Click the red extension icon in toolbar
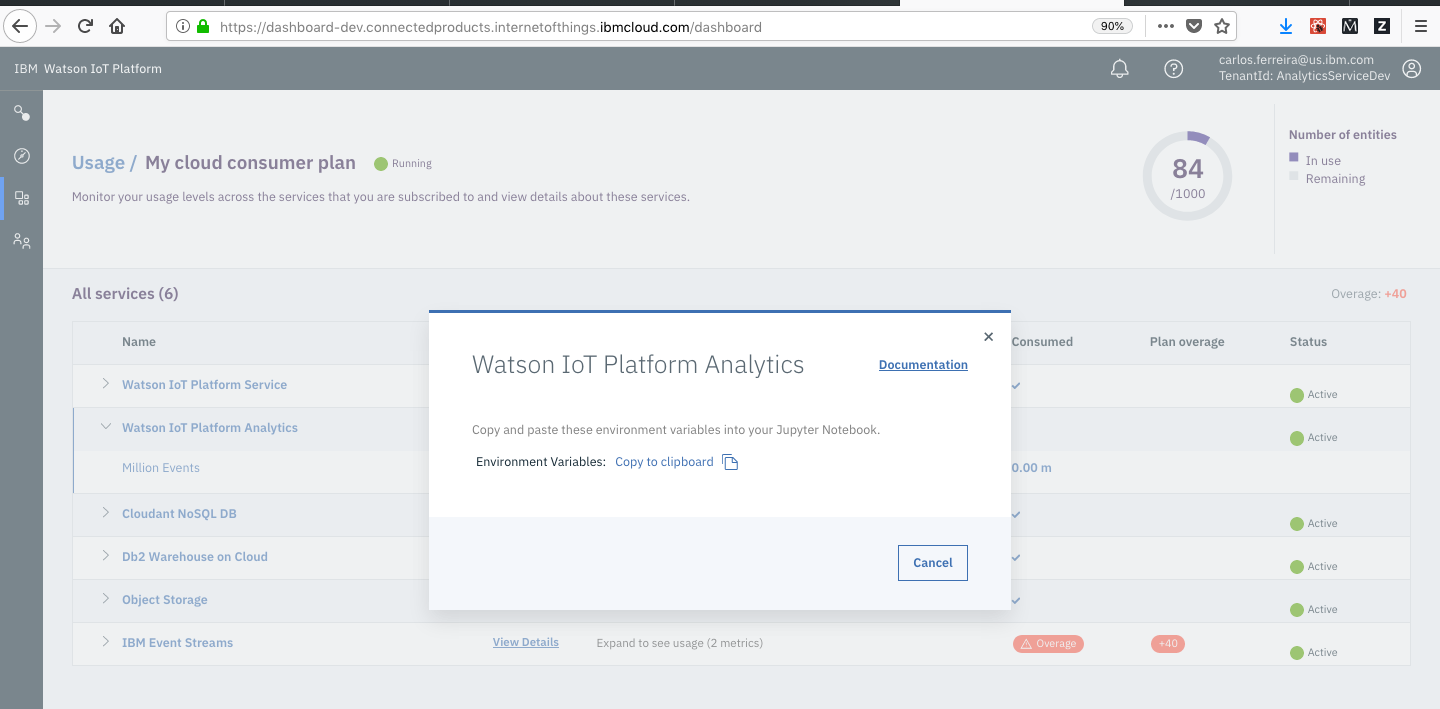Screen dimensions: 1440x709 click(x=1318, y=26)
